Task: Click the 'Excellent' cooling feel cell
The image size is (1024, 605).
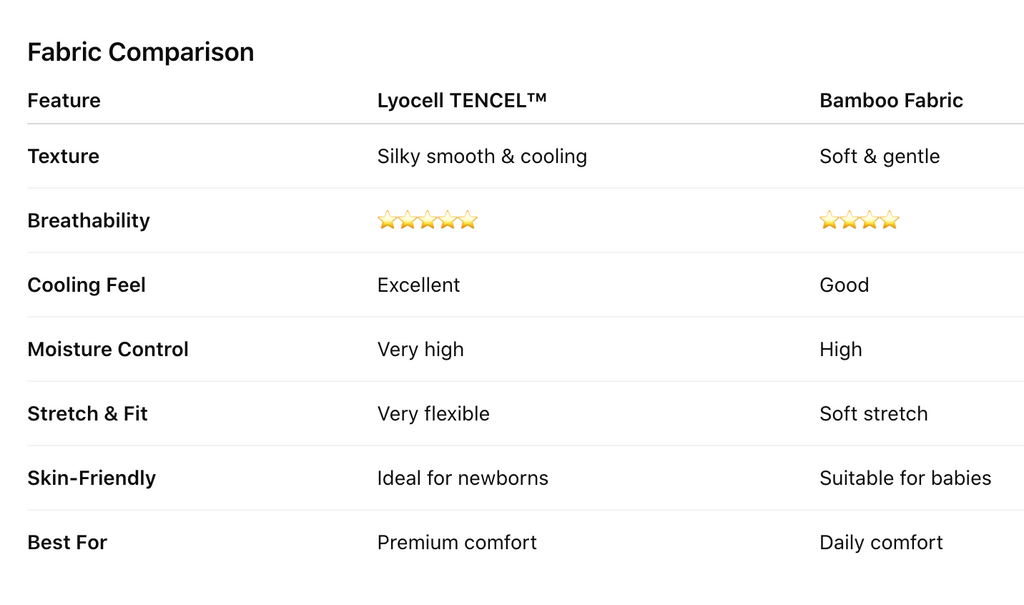Action: click(x=418, y=285)
